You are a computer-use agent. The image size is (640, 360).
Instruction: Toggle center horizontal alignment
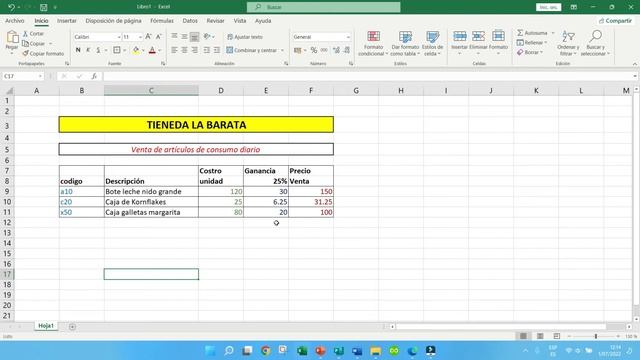[184, 50]
